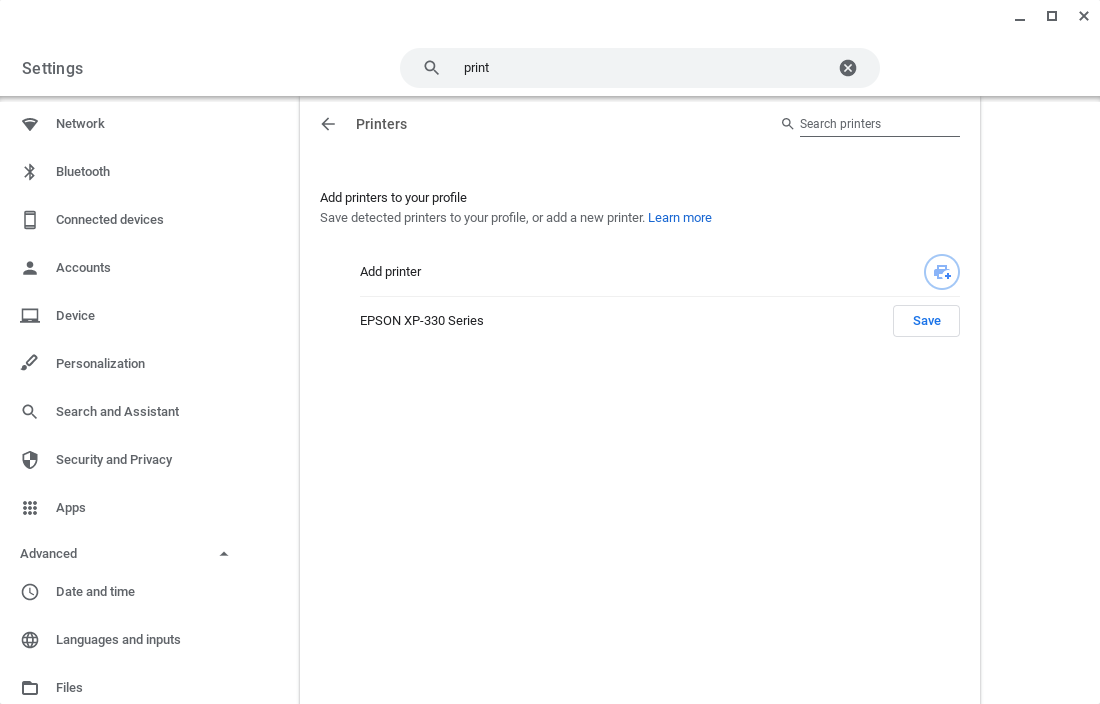Click the Connected devices phone icon
The image size is (1100, 704).
pyautogui.click(x=30, y=220)
